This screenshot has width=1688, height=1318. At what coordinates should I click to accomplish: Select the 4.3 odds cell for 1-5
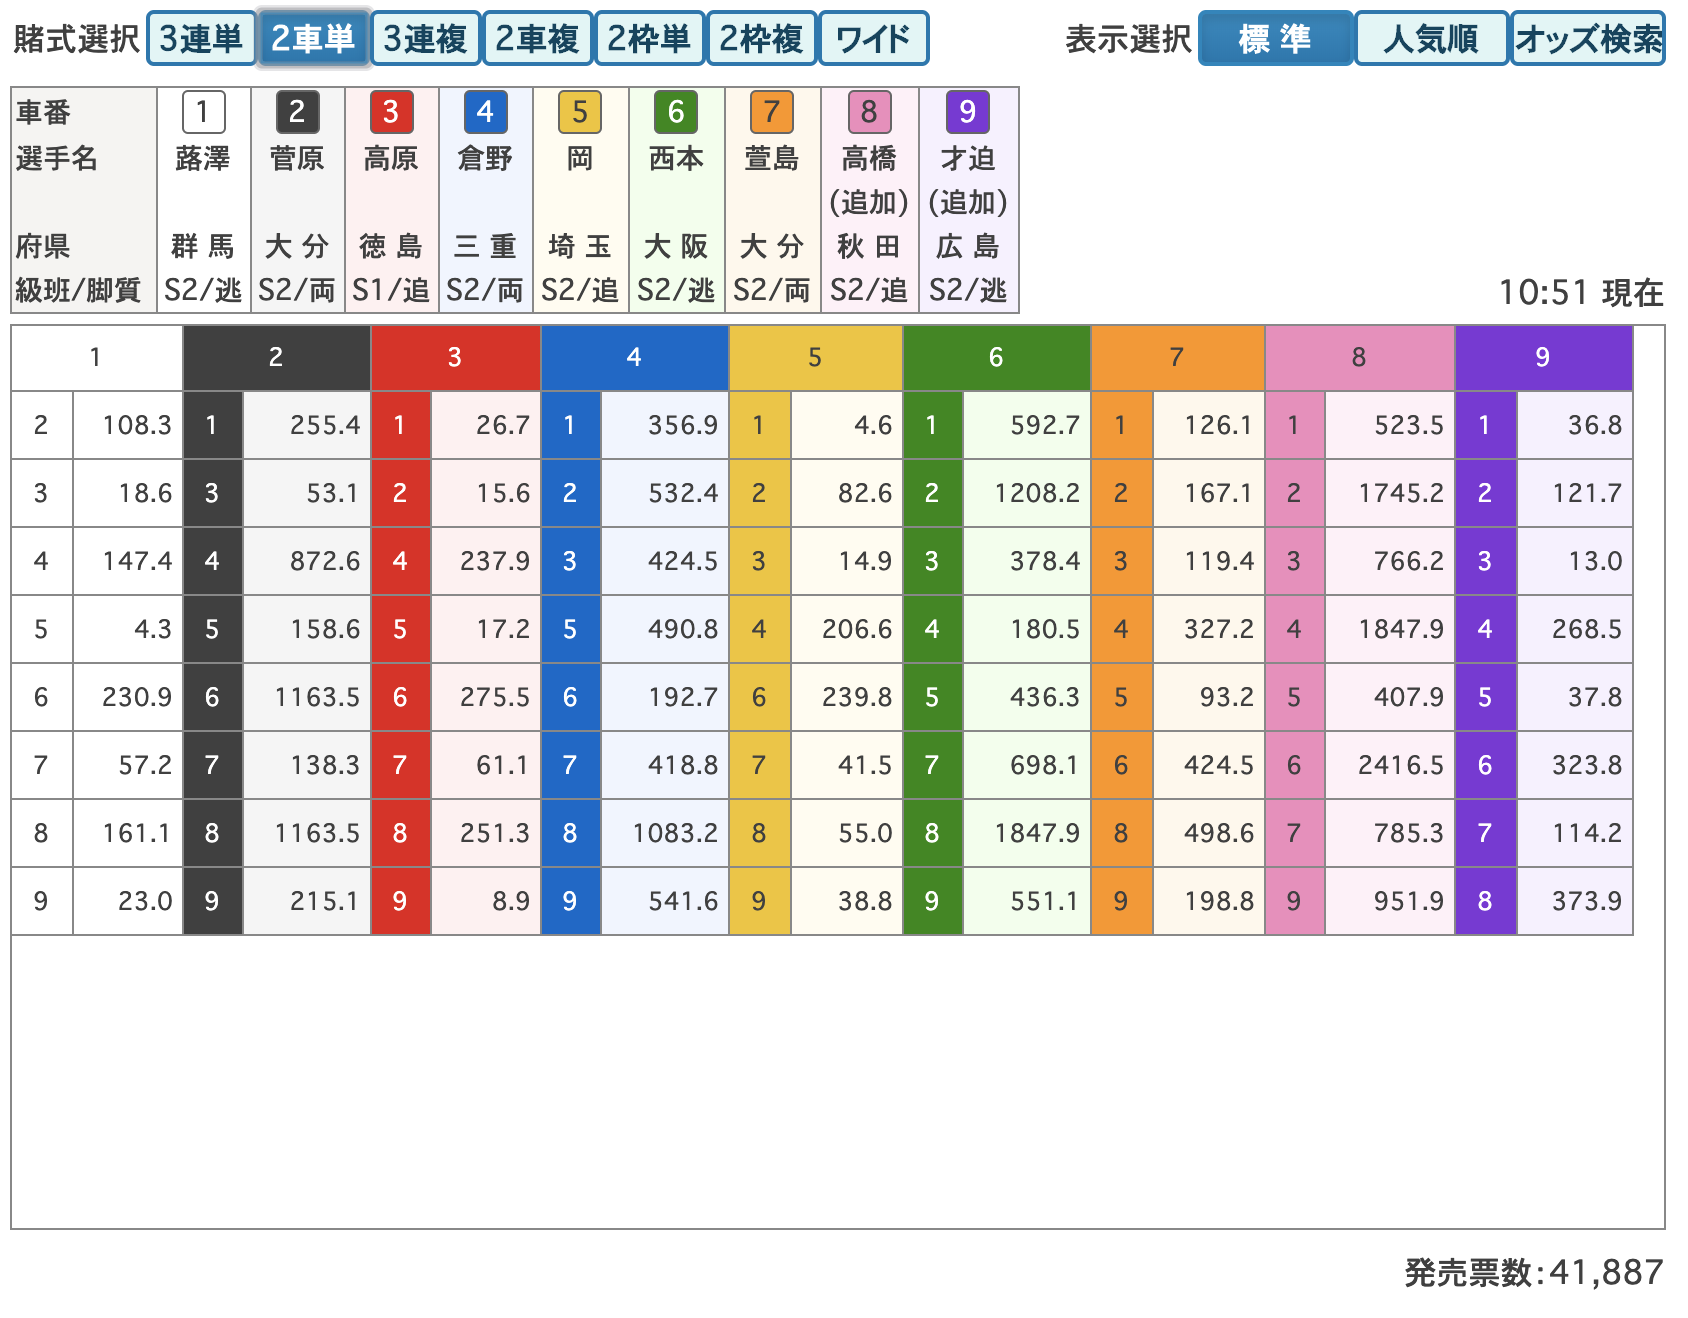tap(127, 629)
